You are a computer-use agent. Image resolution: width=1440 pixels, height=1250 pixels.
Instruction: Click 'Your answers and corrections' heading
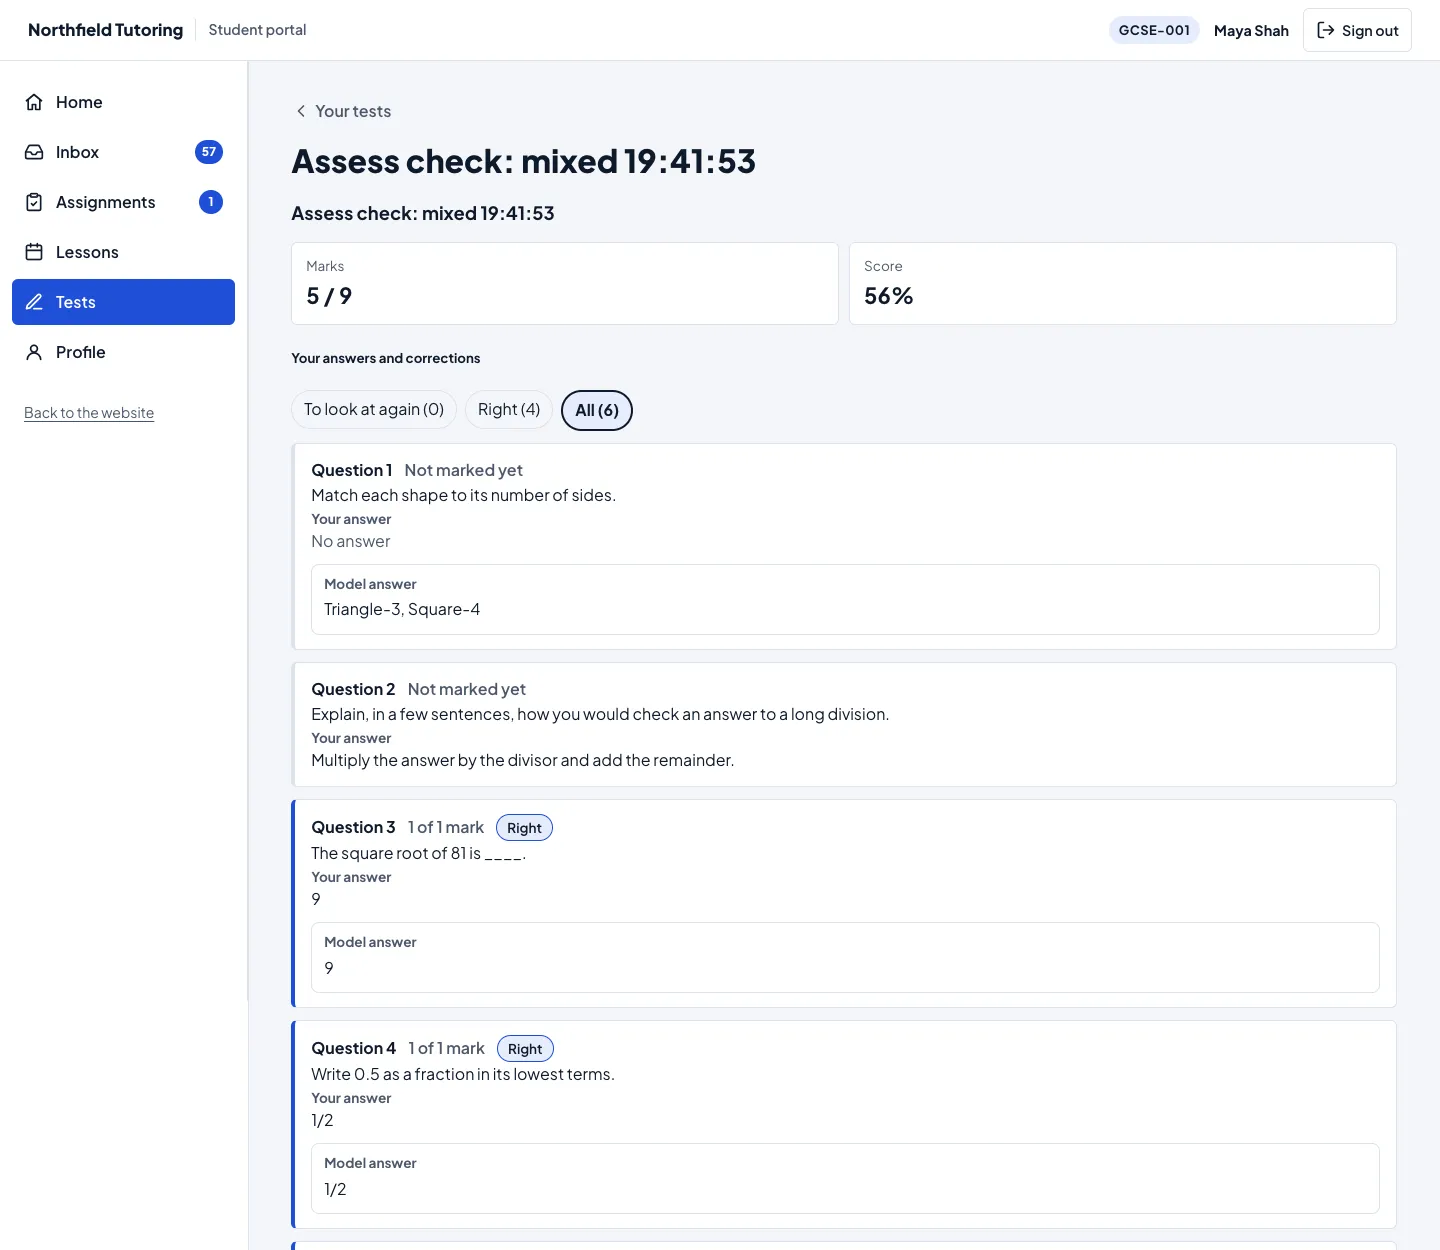point(386,358)
